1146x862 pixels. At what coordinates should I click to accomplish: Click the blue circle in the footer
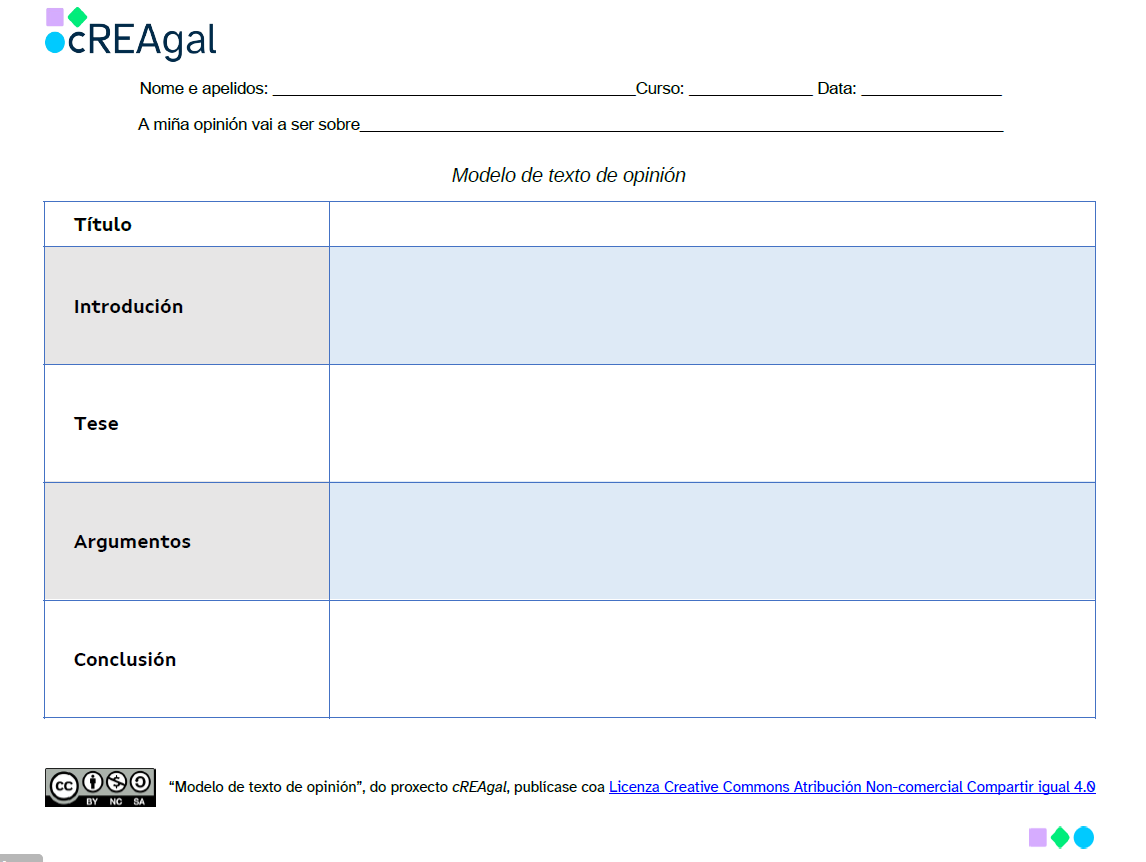click(1084, 837)
